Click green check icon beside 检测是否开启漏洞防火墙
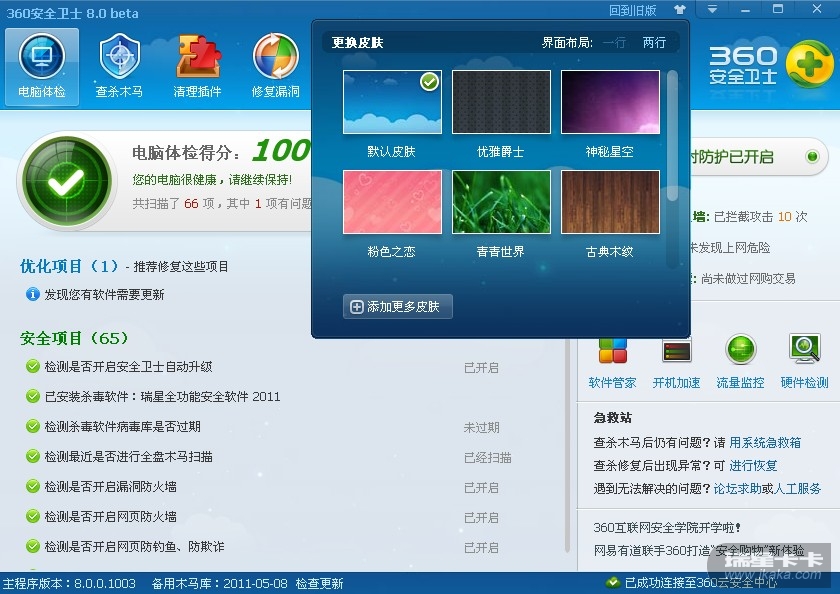Viewport: 840px width, 594px height. (x=33, y=486)
